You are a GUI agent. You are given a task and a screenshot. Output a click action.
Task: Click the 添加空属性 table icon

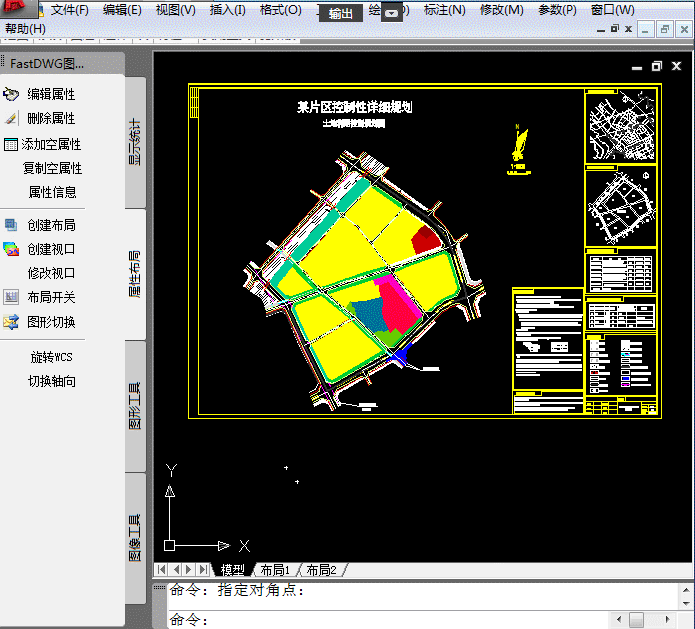[x=11, y=145]
